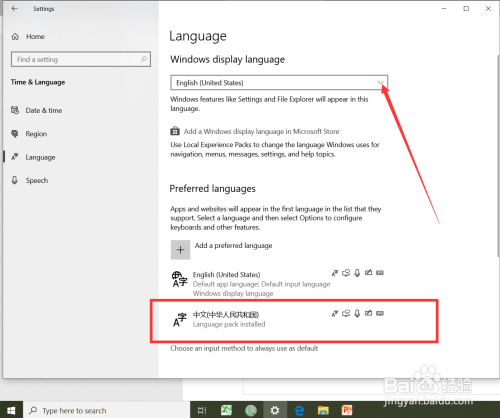Click Add a preferred language label
This screenshot has height=418, width=500.
point(233,246)
